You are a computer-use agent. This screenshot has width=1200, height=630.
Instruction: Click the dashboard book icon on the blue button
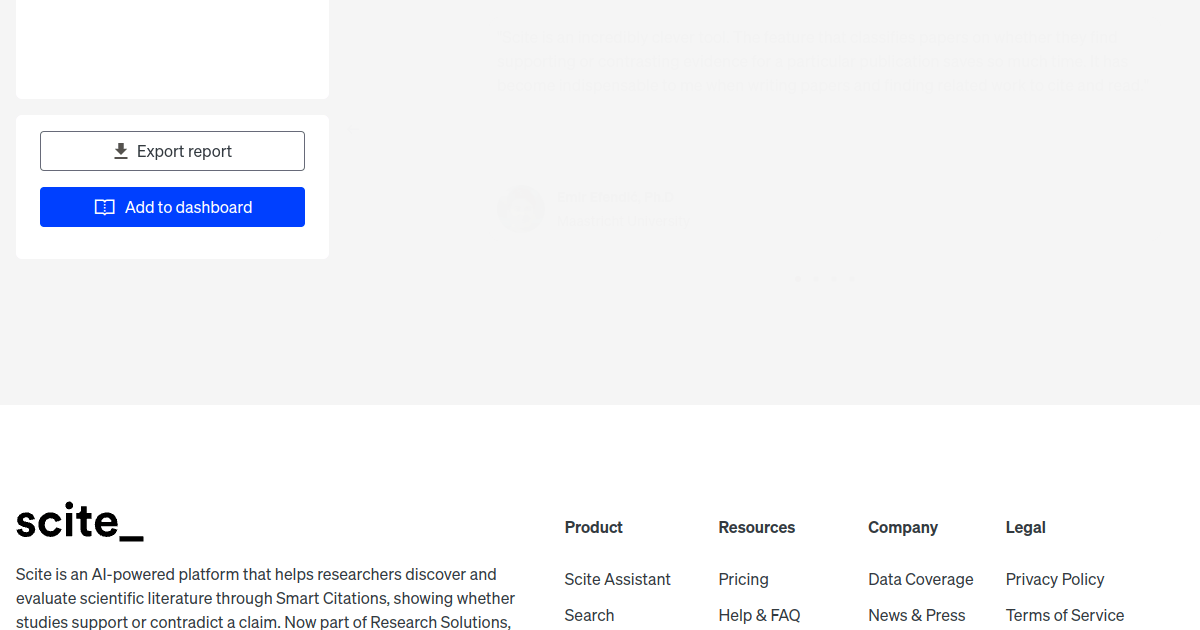point(105,207)
